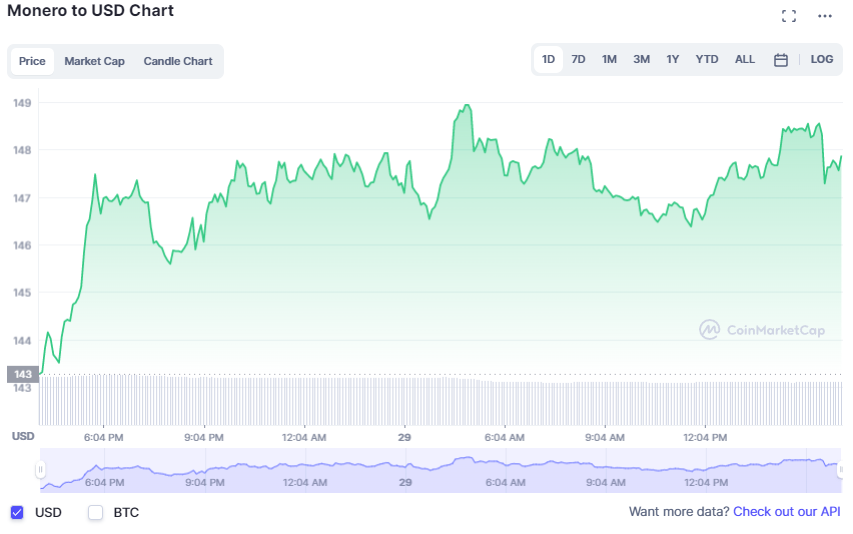Image resolution: width=853 pixels, height=534 pixels.
Task: Select the YTD time range
Action: tap(707, 59)
